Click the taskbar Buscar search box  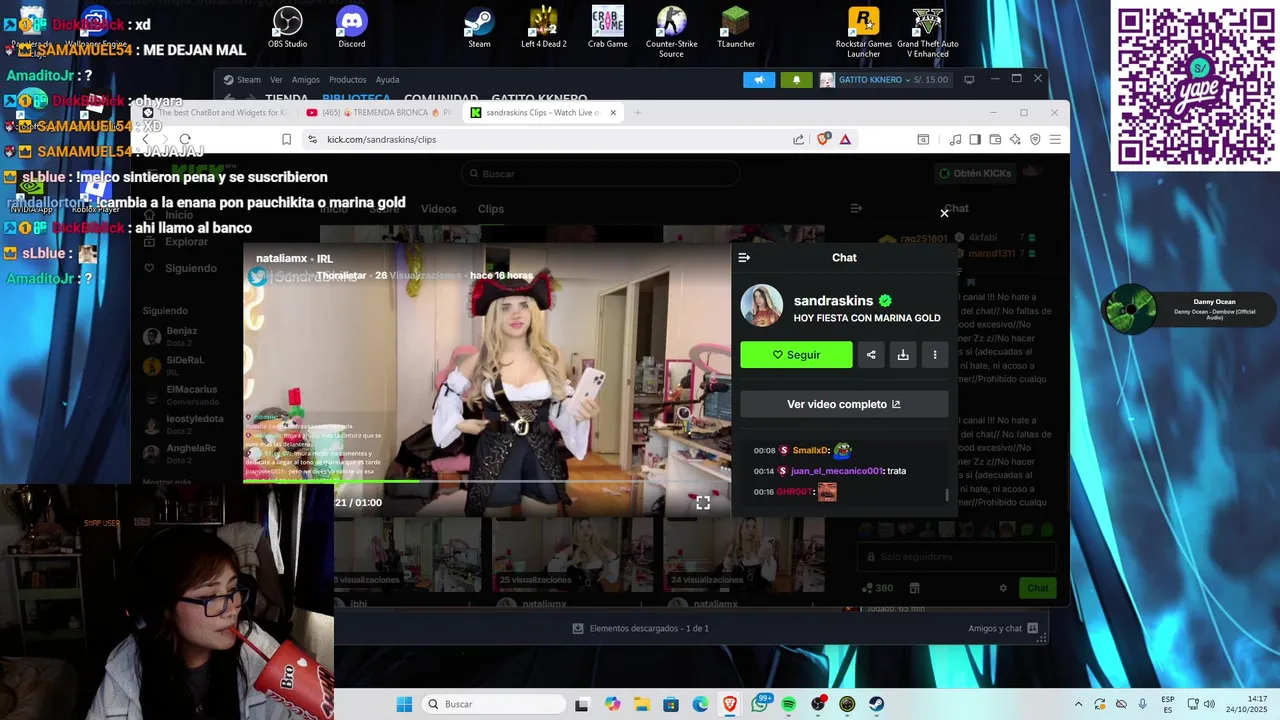[495, 704]
